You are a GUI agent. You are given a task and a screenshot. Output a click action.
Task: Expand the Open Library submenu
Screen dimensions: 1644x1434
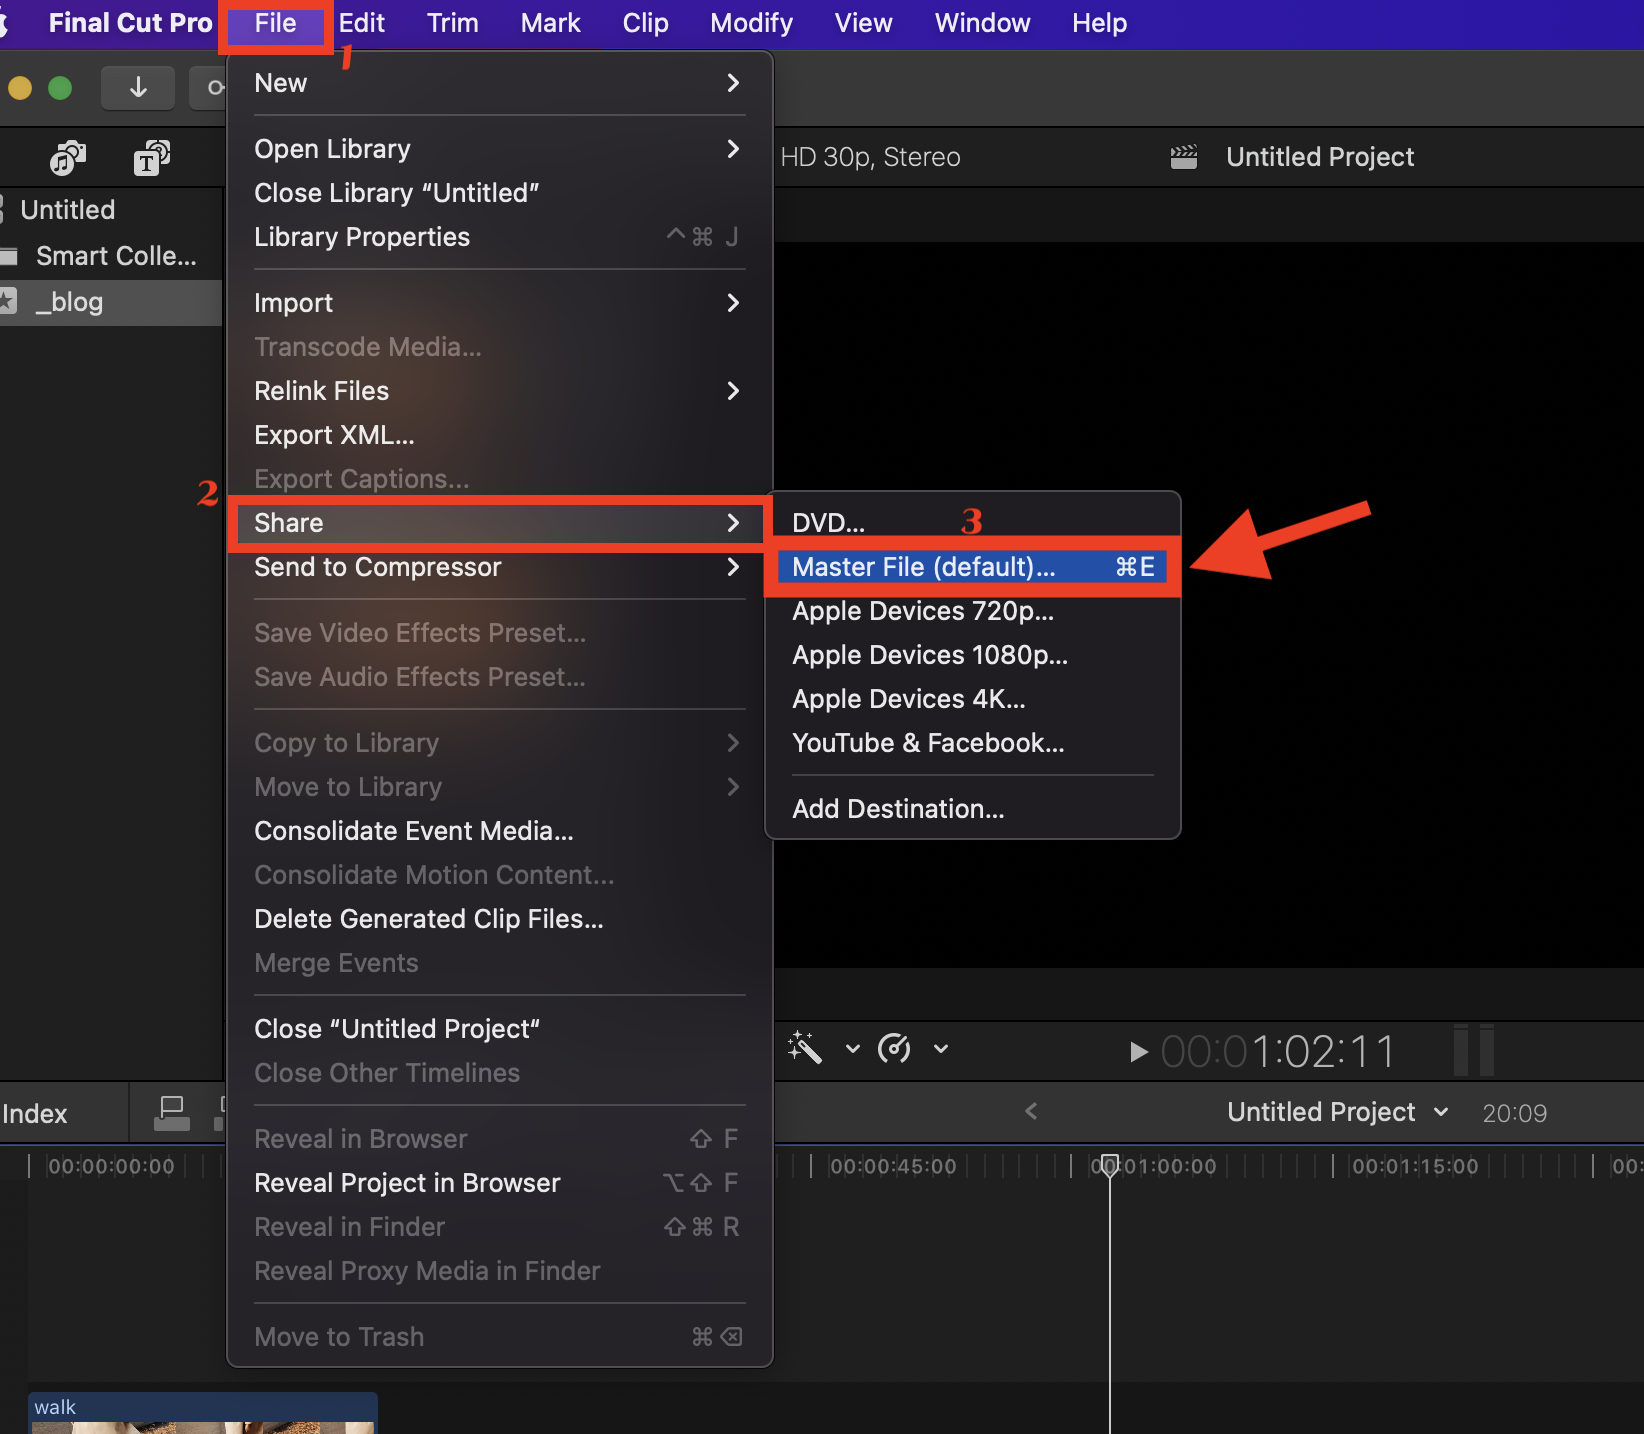pos(499,149)
